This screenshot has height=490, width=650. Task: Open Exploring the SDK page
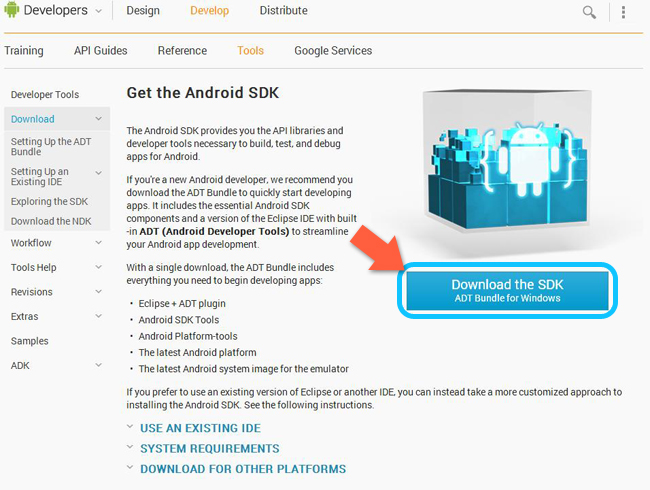click(x=49, y=201)
